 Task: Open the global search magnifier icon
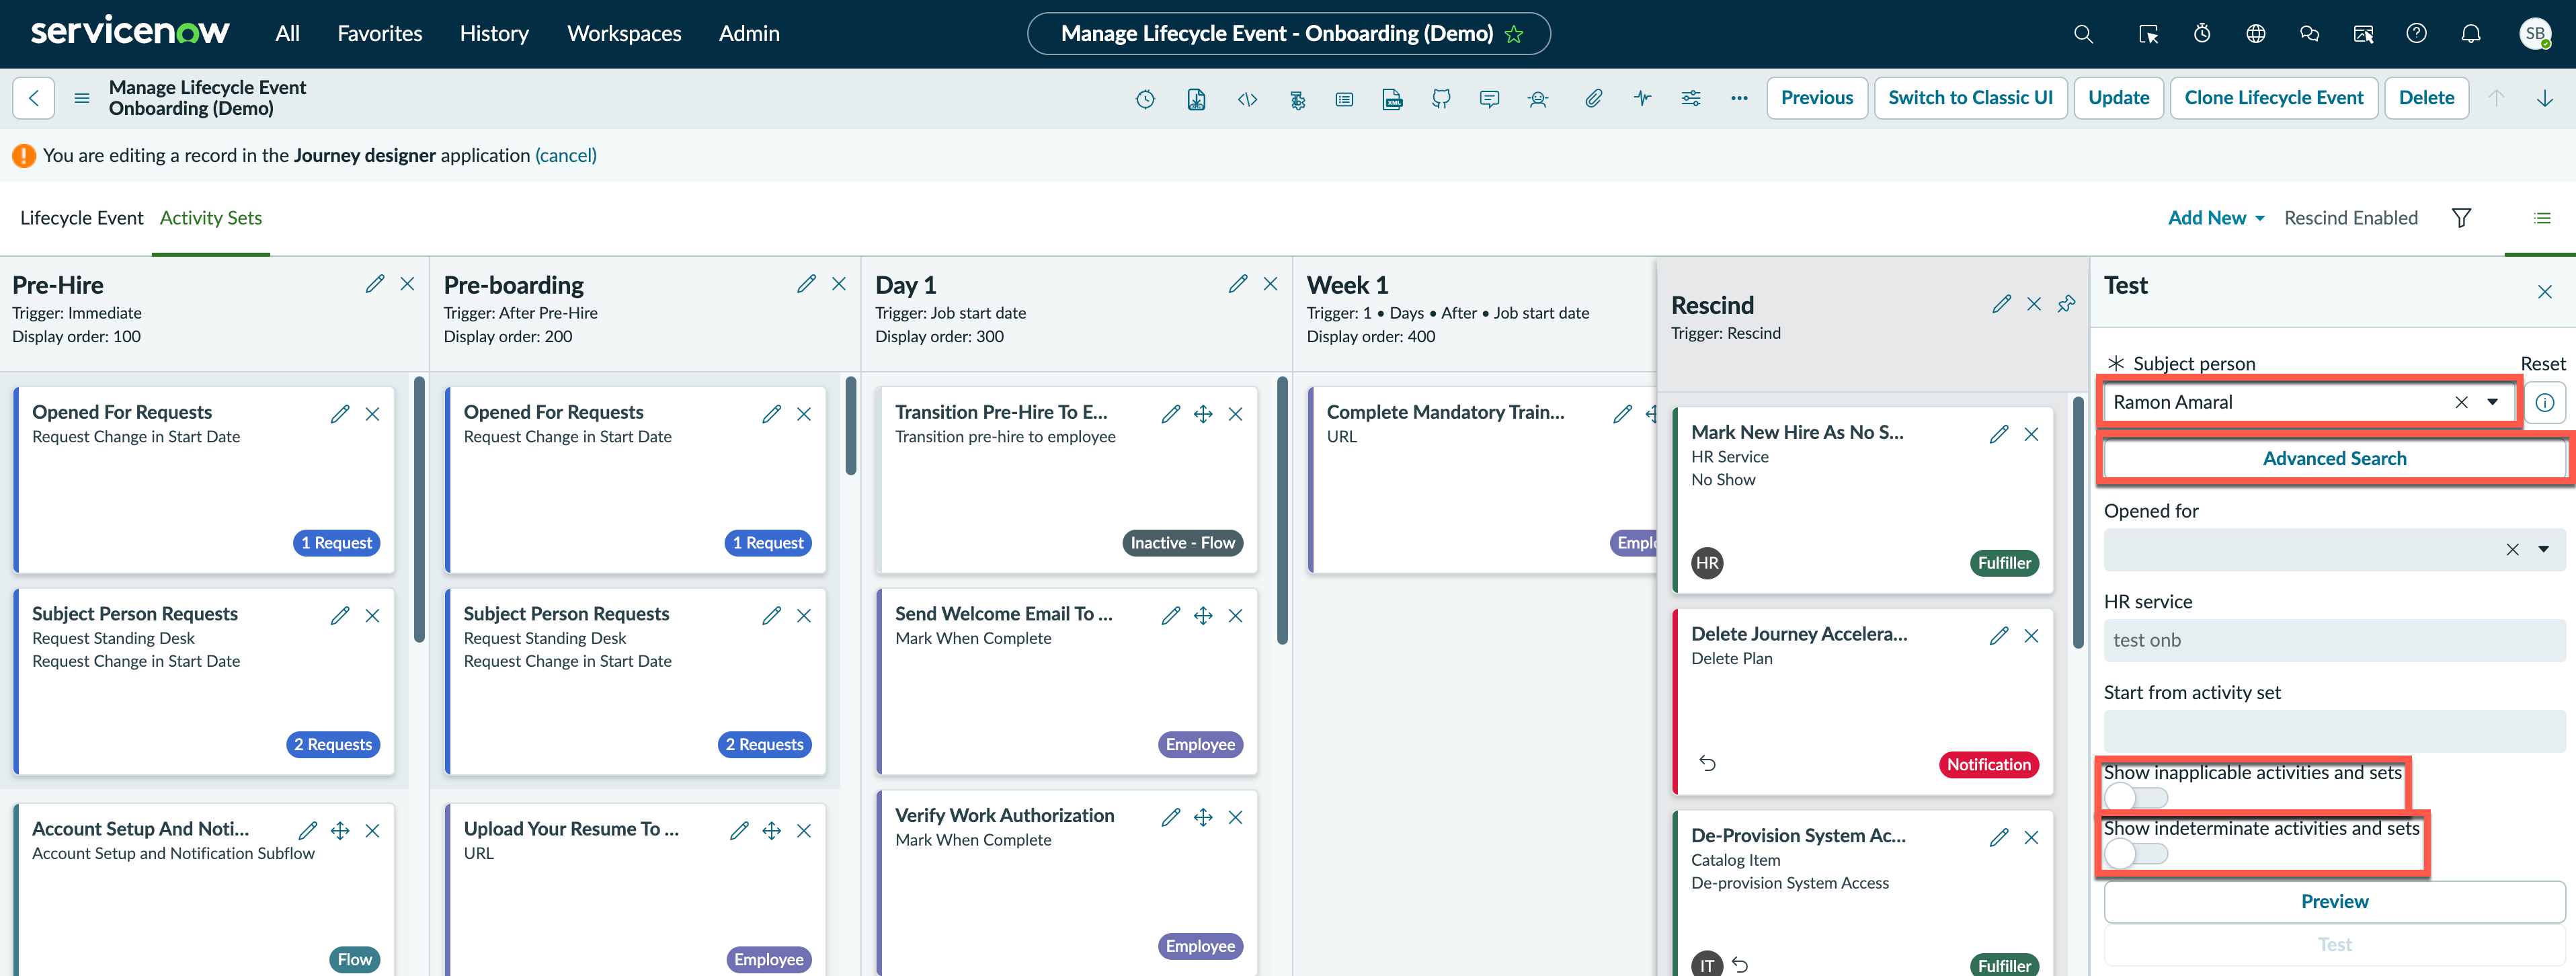[2083, 34]
